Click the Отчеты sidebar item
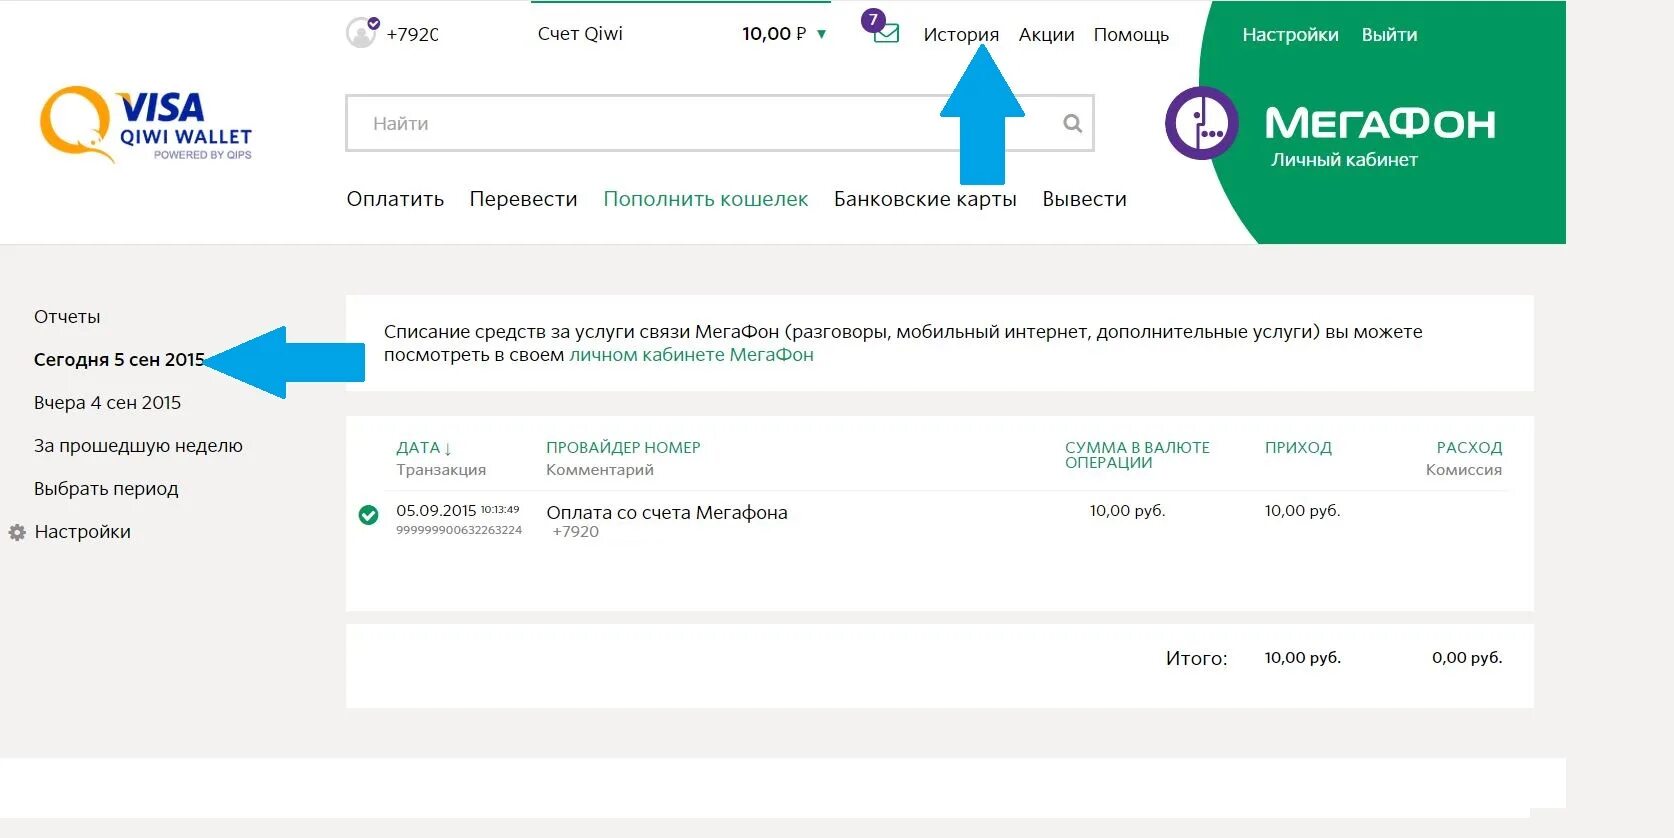Image resolution: width=1674 pixels, height=838 pixels. point(67,317)
